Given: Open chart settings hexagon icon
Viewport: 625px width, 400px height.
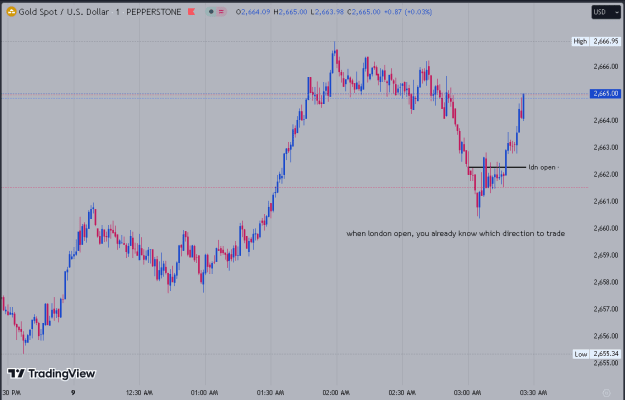Looking at the screenshot, I should click(x=606, y=393).
